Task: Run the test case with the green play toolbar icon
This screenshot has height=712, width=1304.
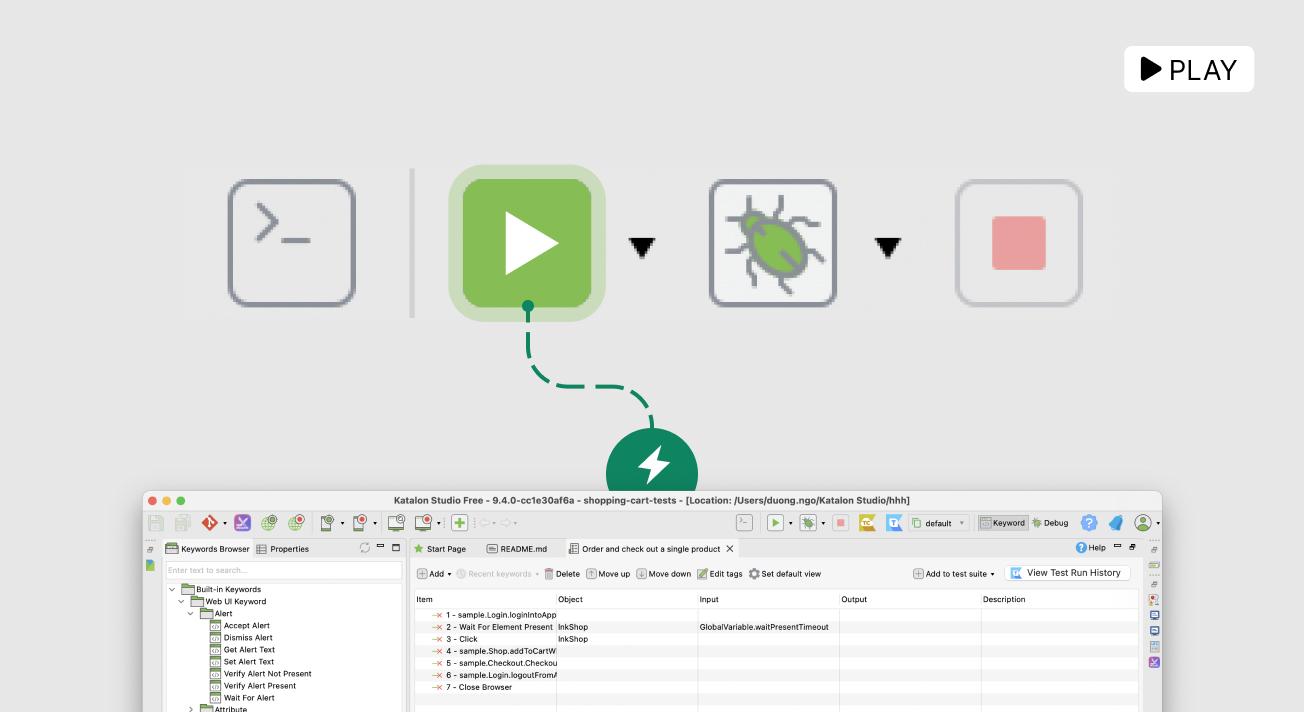Action: click(x=776, y=522)
